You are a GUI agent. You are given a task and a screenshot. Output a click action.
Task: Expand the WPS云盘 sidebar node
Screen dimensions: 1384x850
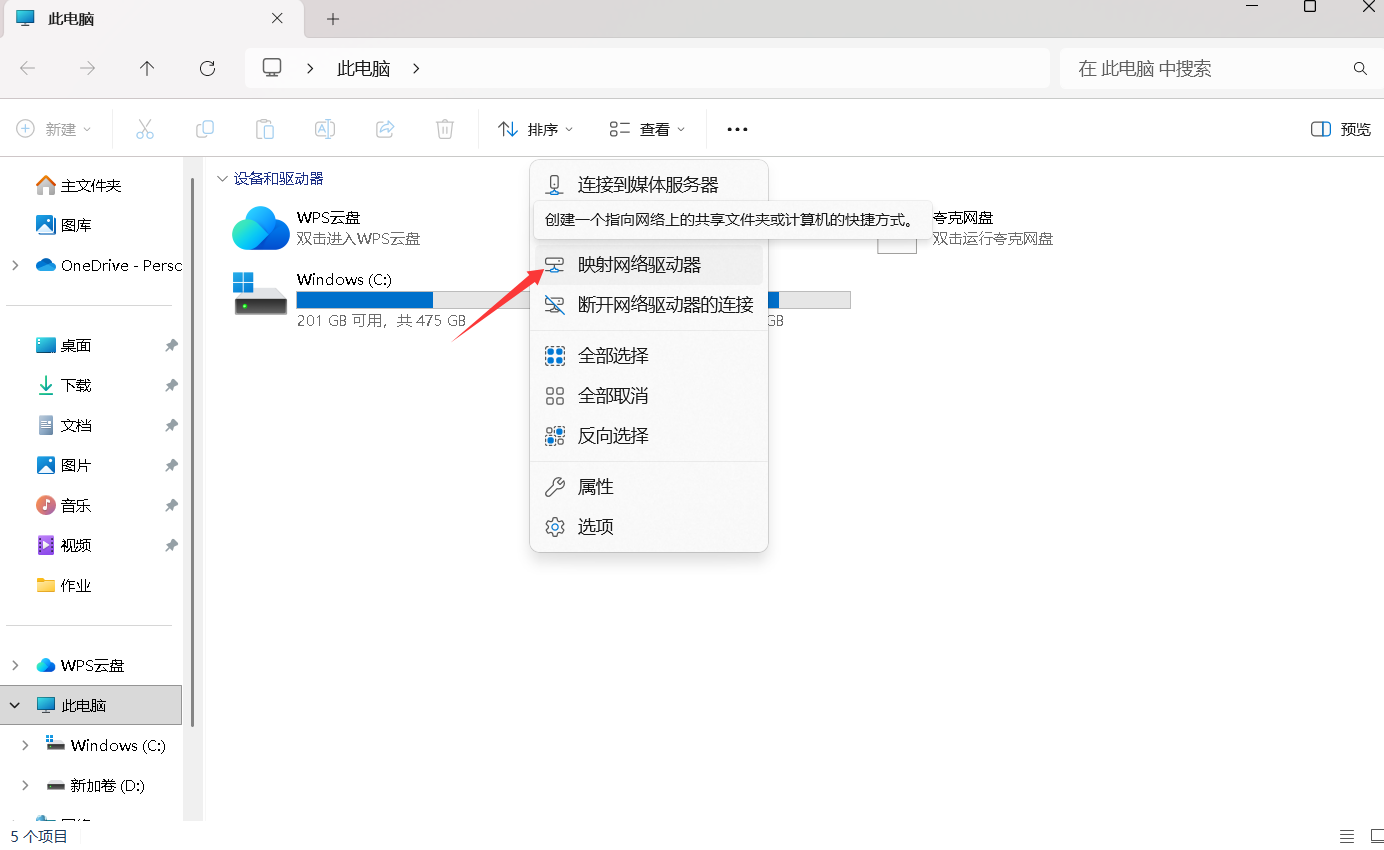coord(15,665)
